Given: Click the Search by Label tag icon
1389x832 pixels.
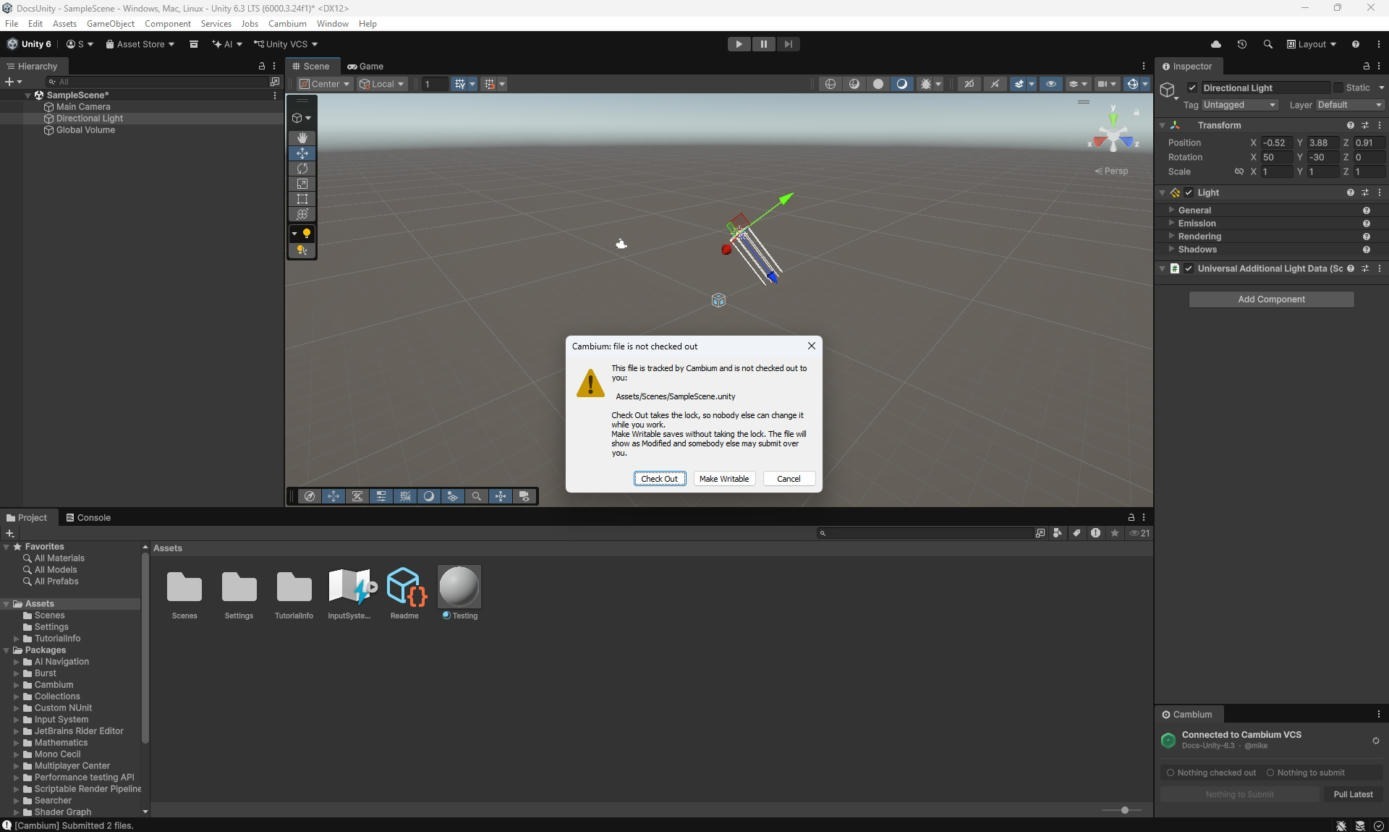Looking at the screenshot, I should point(1076,533).
